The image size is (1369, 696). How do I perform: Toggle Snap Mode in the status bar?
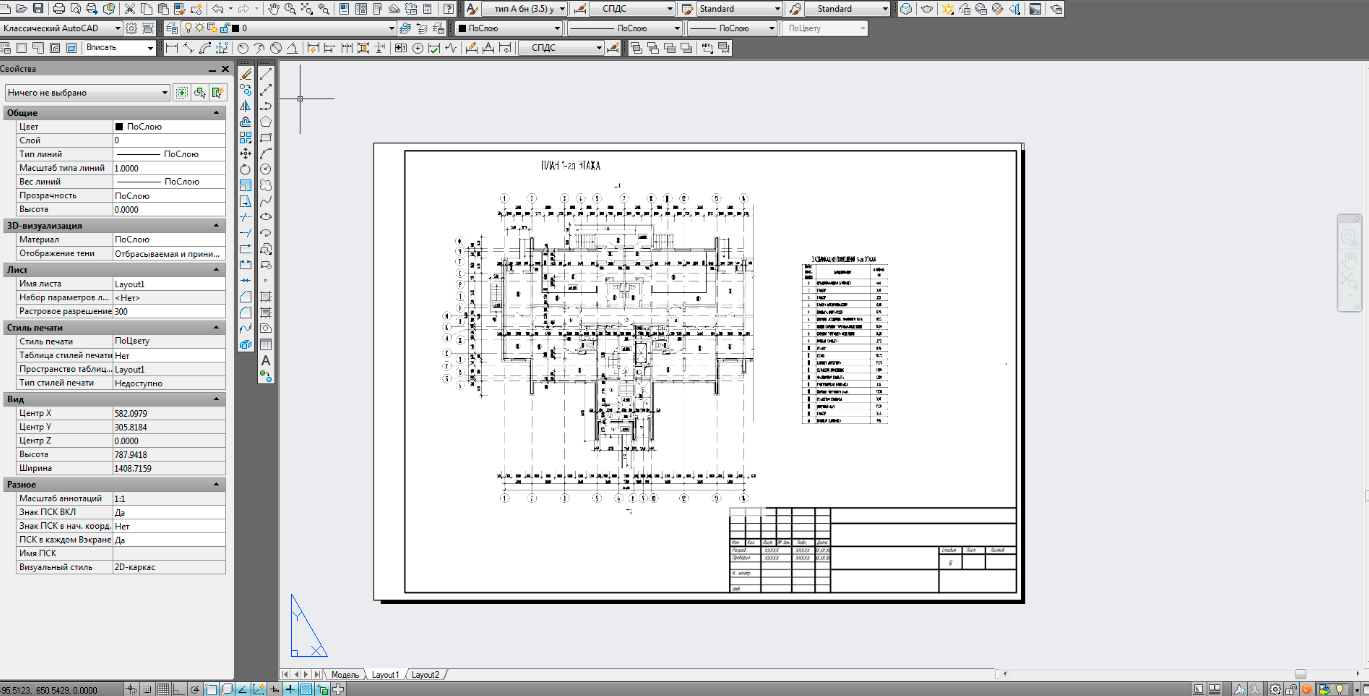147,689
